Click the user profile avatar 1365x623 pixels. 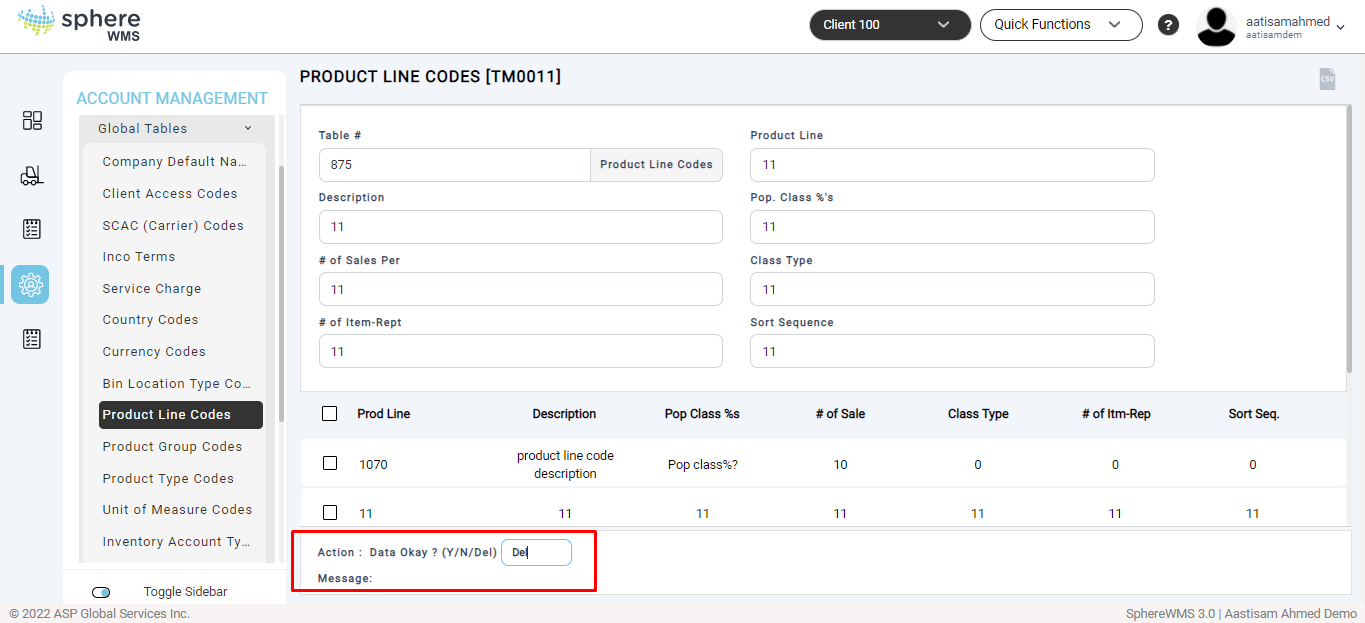tap(1216, 26)
